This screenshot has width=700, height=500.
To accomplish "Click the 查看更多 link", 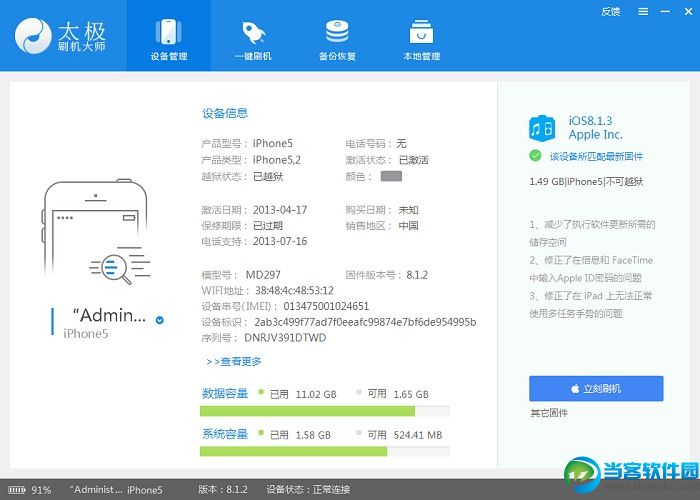I will tap(234, 361).
